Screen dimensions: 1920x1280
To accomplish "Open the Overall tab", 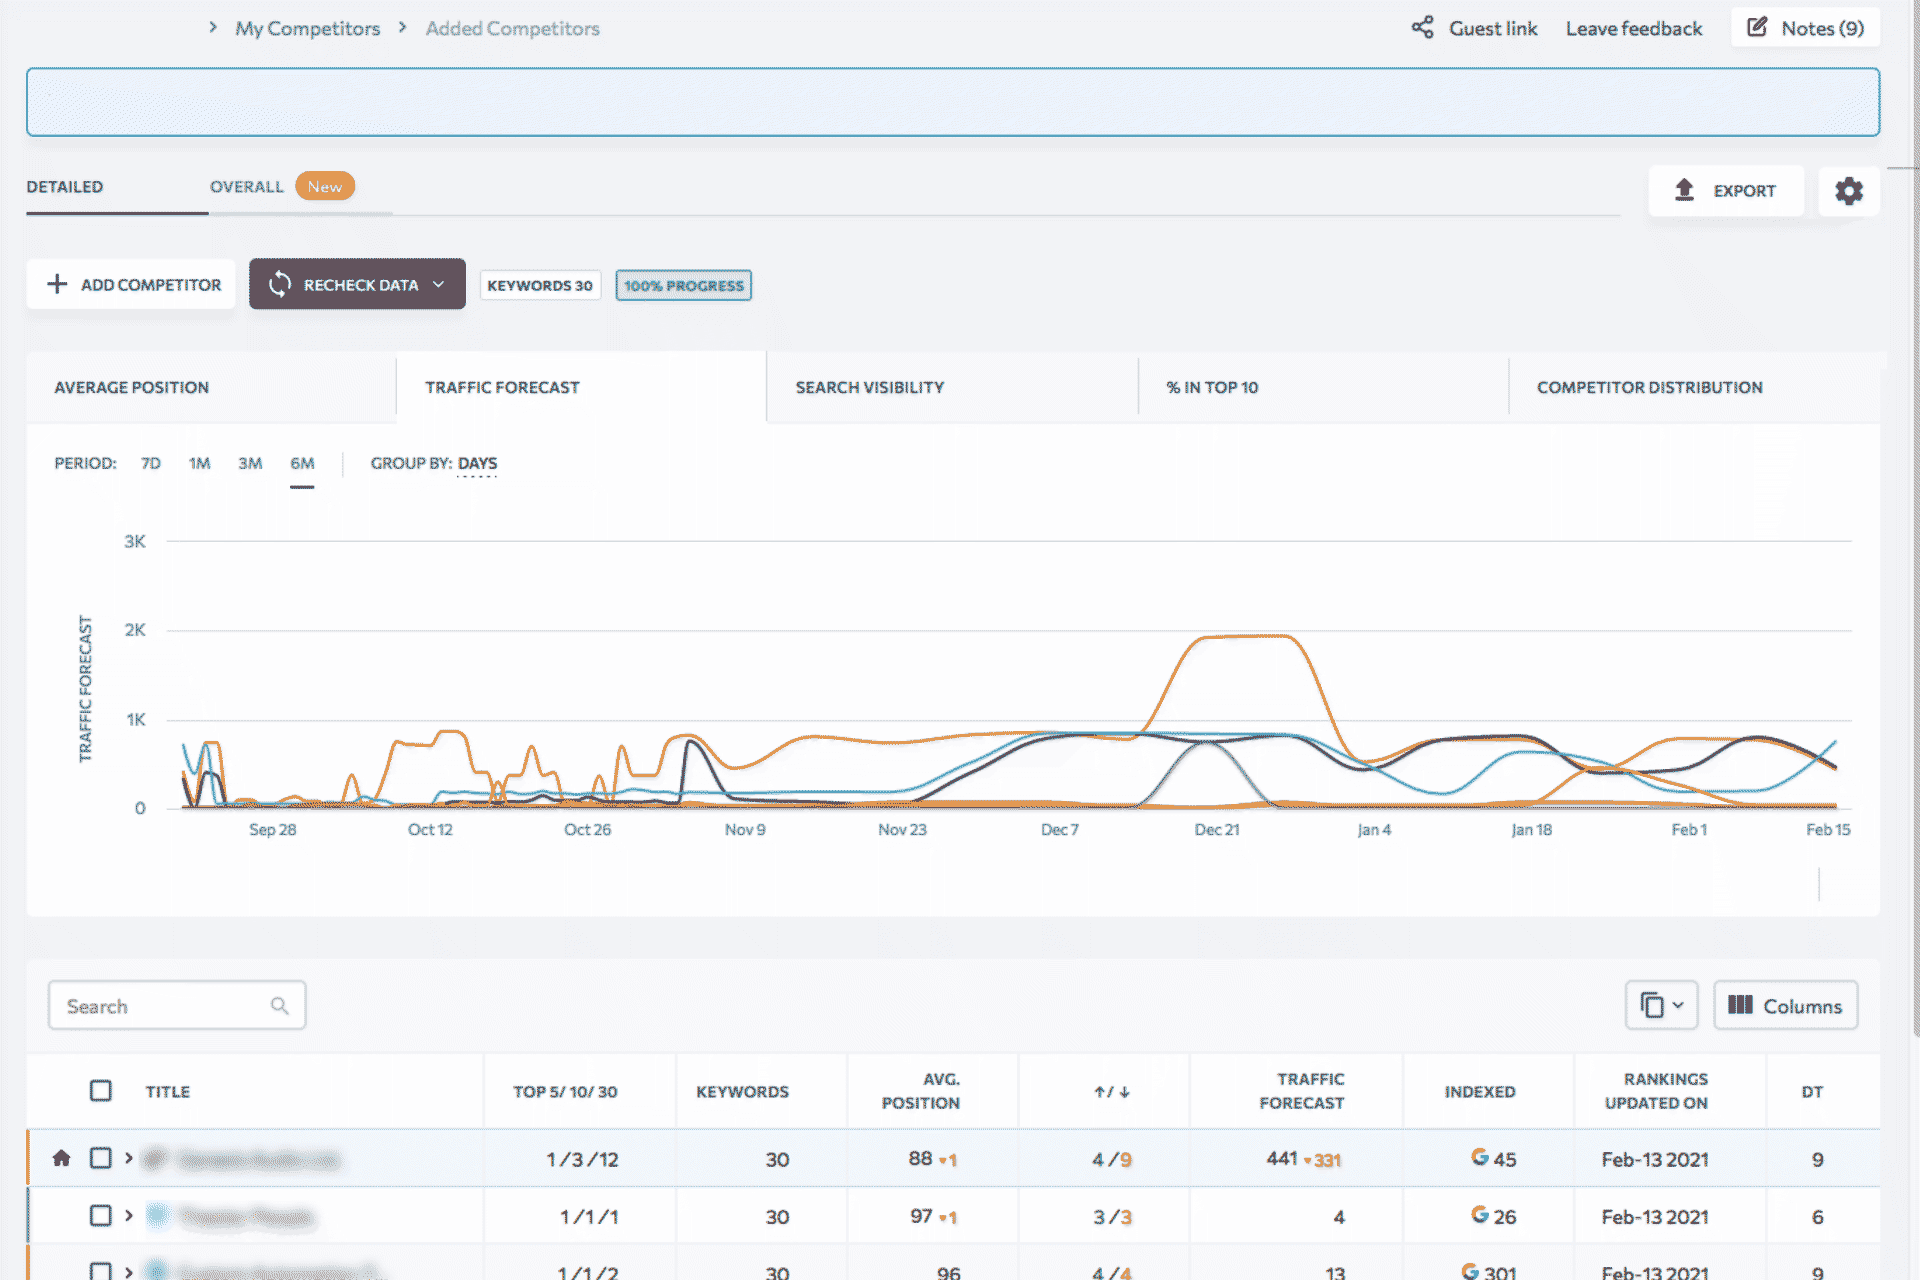I will pyautogui.click(x=246, y=187).
